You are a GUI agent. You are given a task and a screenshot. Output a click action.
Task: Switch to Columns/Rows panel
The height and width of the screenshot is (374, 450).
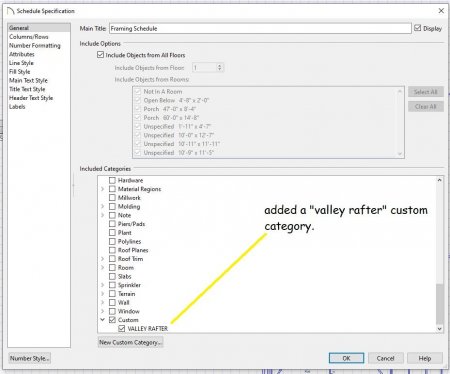(x=29, y=37)
